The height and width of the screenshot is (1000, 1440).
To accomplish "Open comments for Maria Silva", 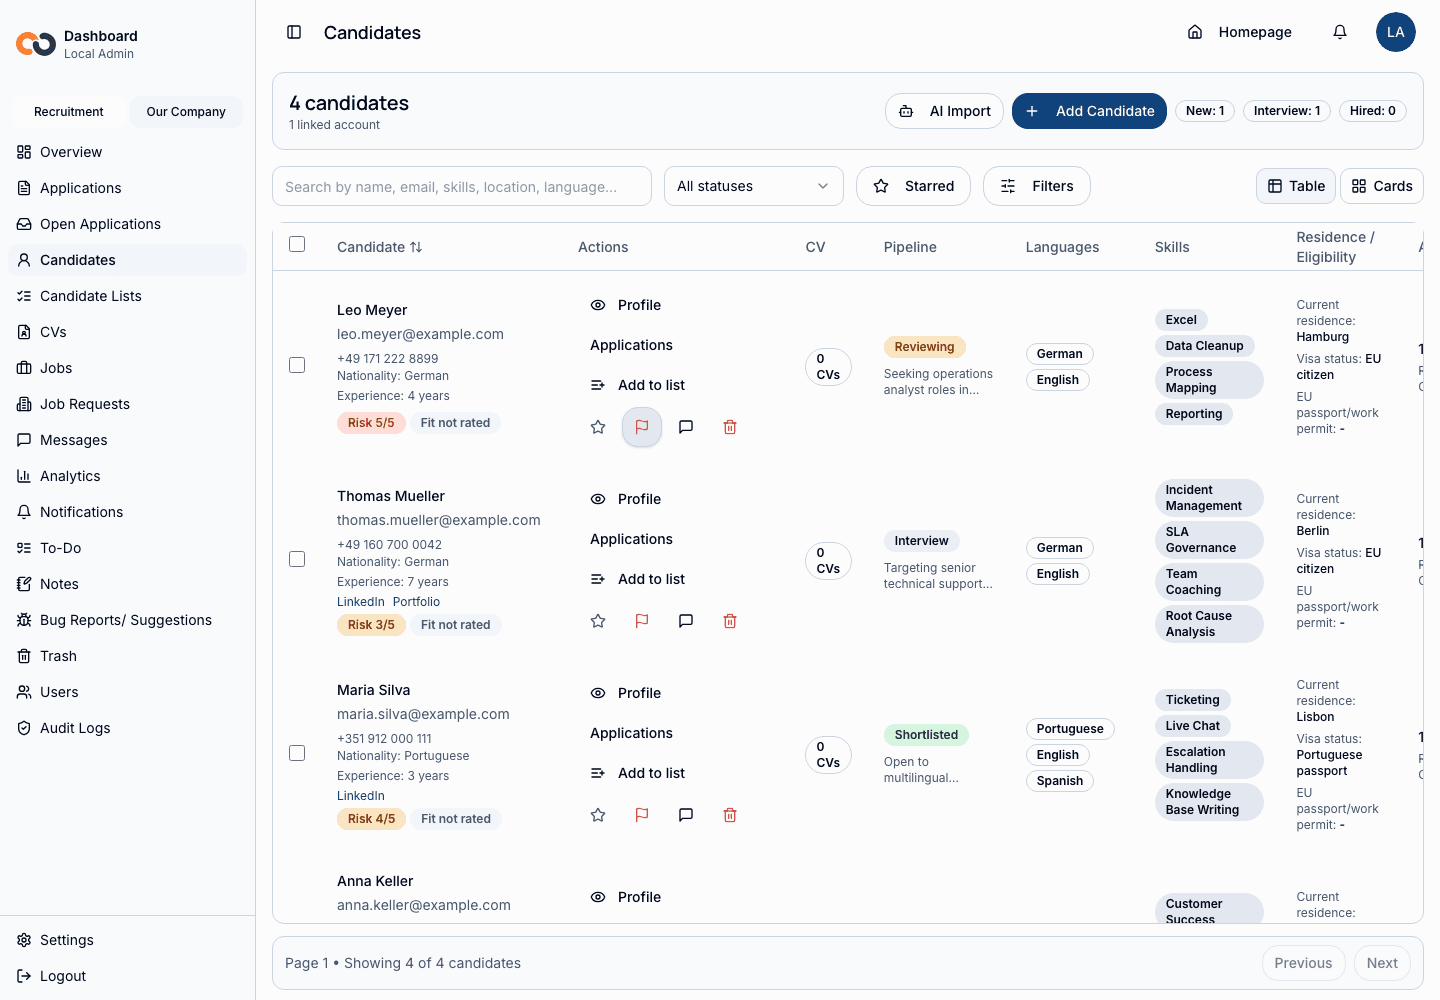I will (x=686, y=815).
